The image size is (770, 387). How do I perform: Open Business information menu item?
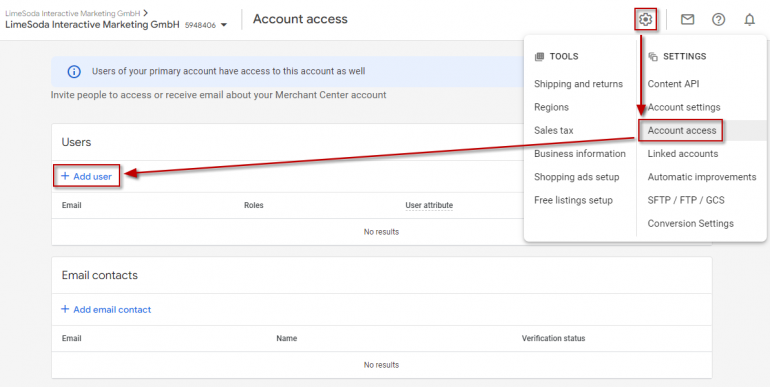[580, 154]
